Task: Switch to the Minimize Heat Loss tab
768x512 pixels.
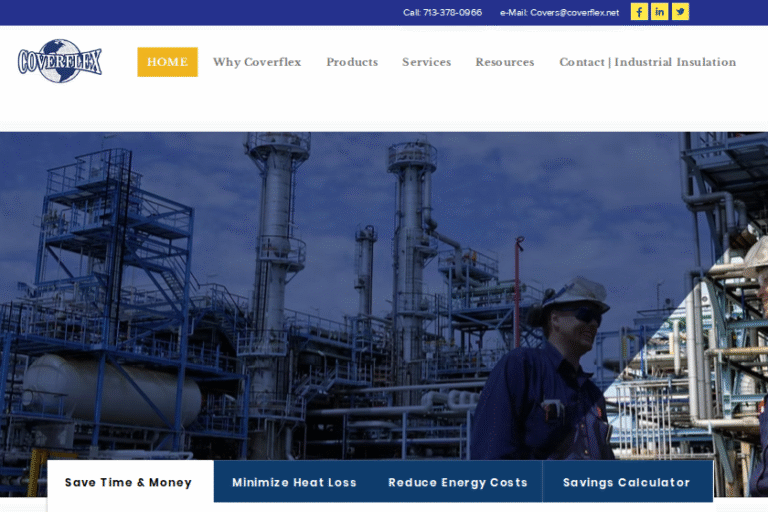Action: coord(294,482)
